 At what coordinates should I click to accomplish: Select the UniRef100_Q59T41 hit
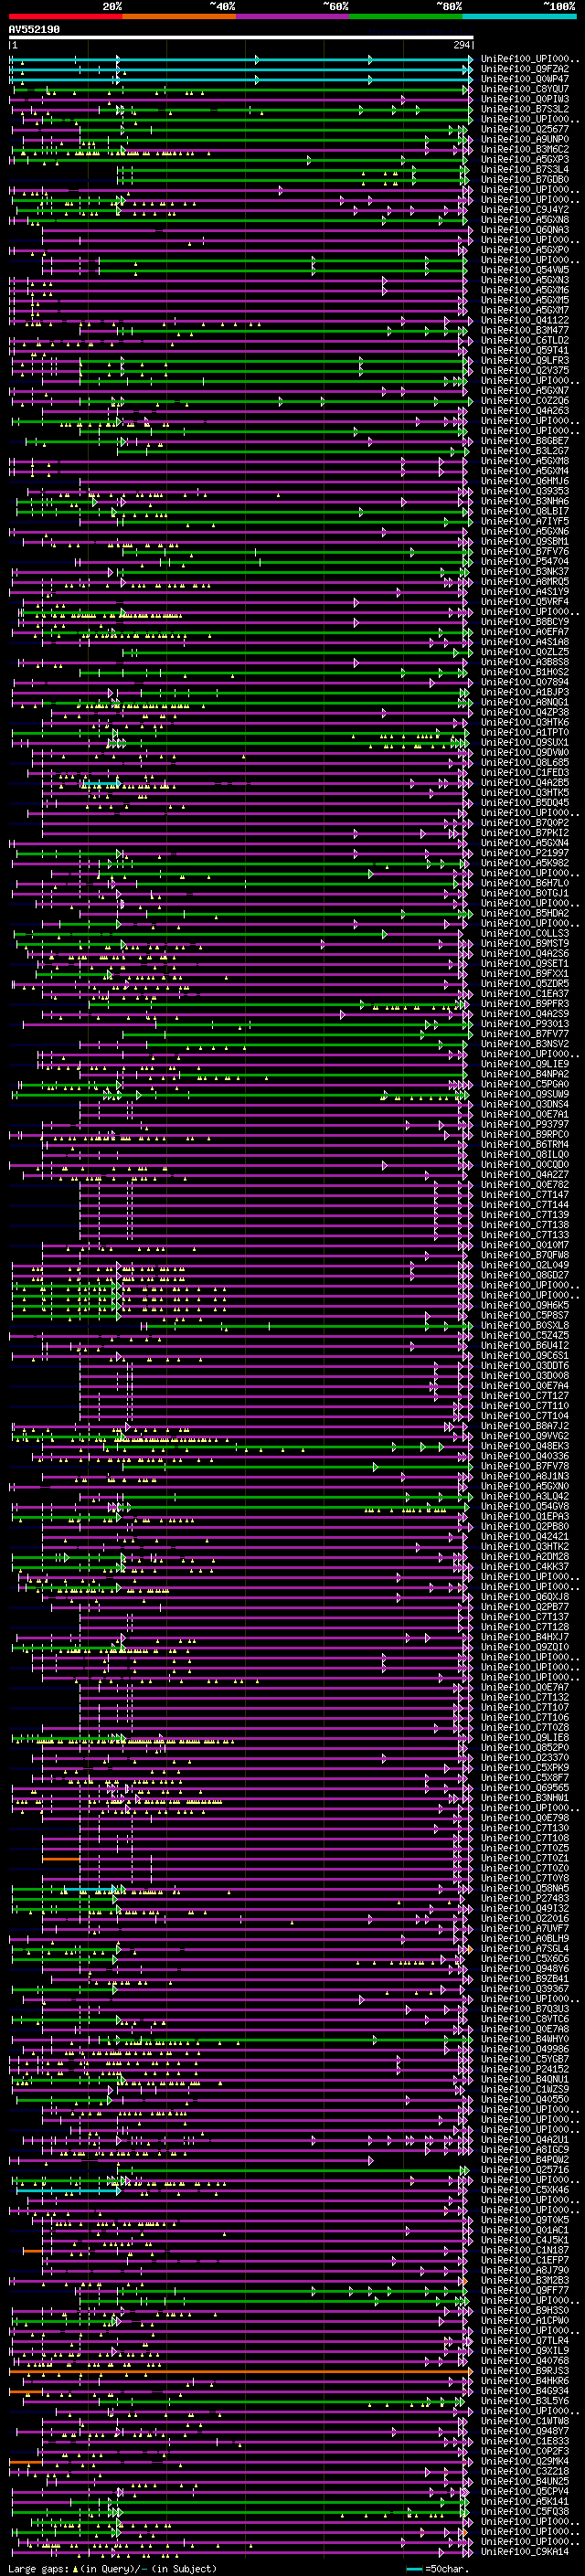click(x=525, y=350)
